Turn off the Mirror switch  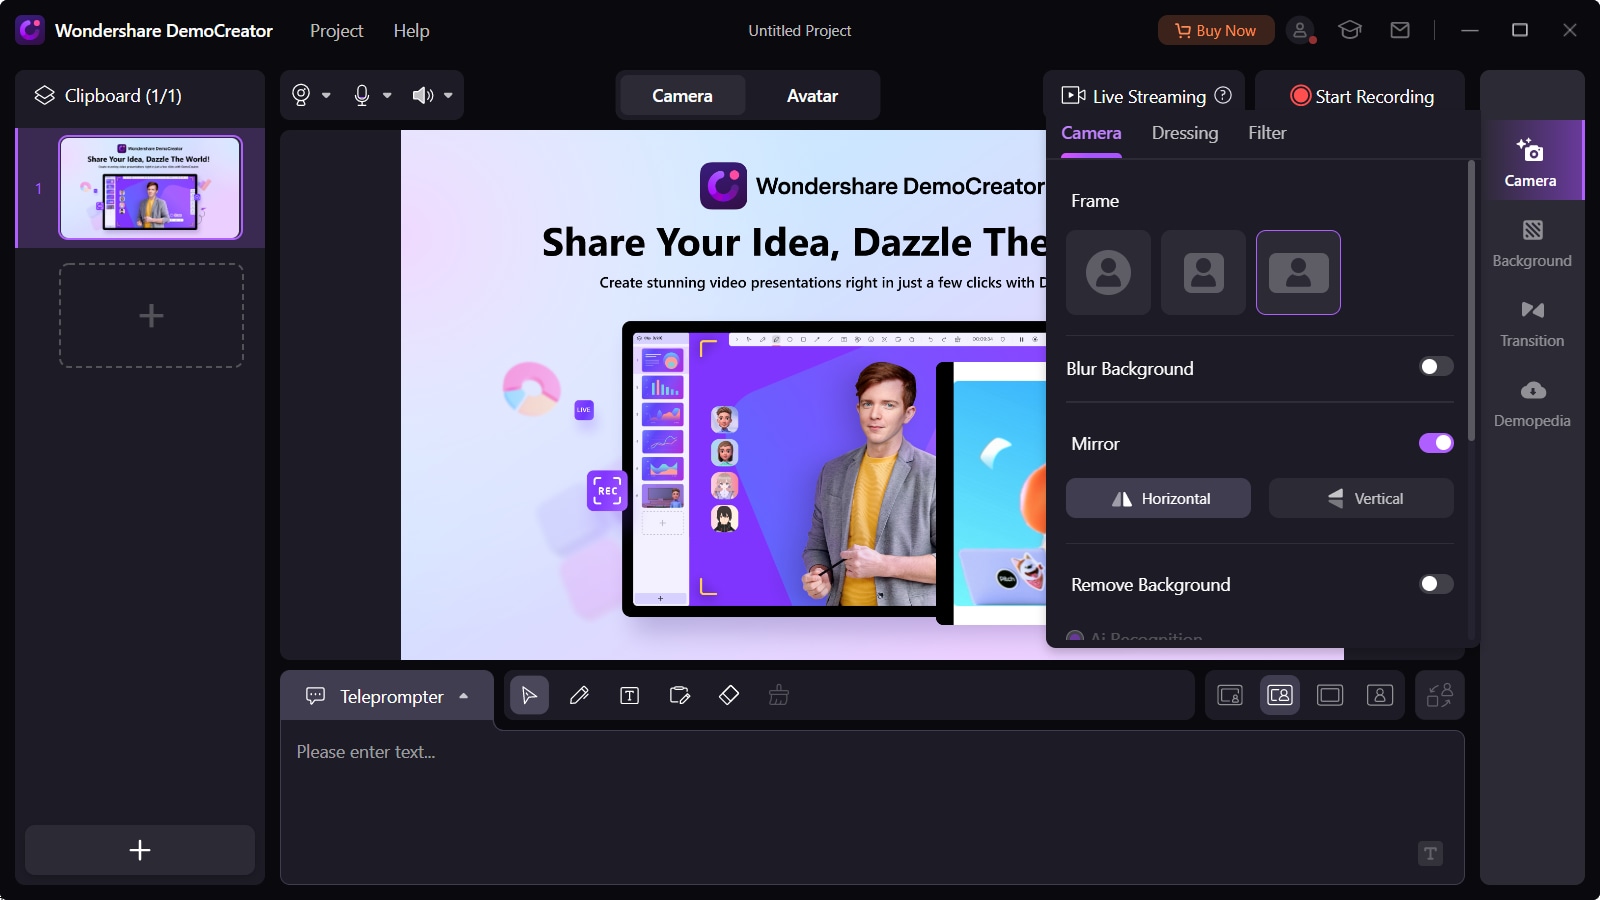click(x=1436, y=443)
